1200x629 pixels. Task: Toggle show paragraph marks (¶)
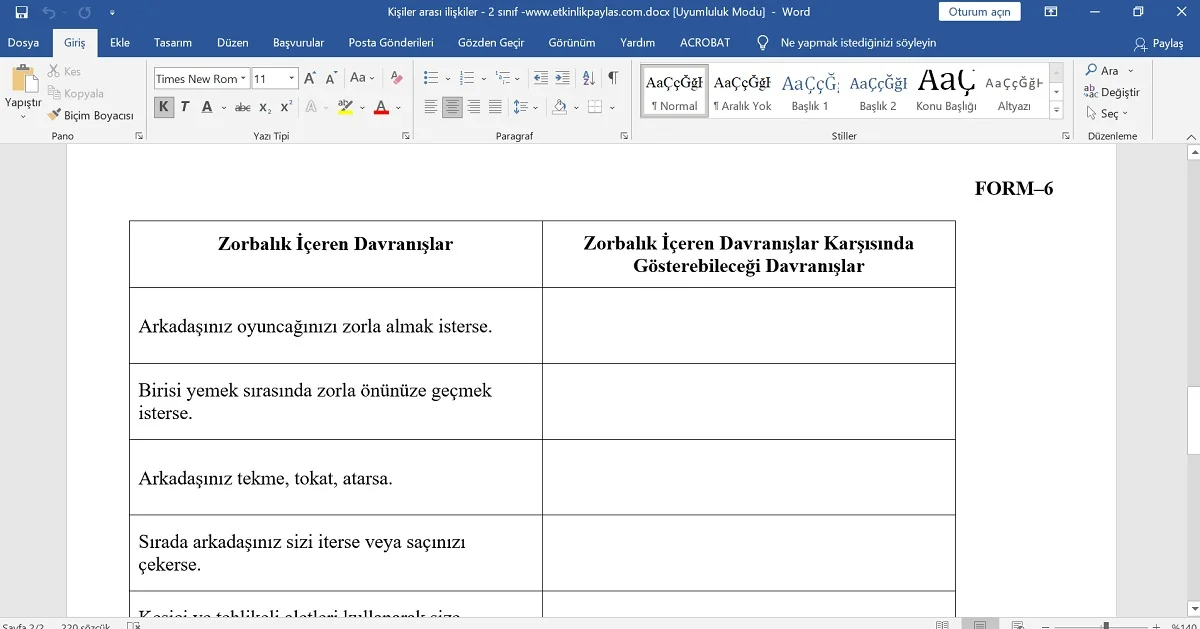tap(613, 78)
